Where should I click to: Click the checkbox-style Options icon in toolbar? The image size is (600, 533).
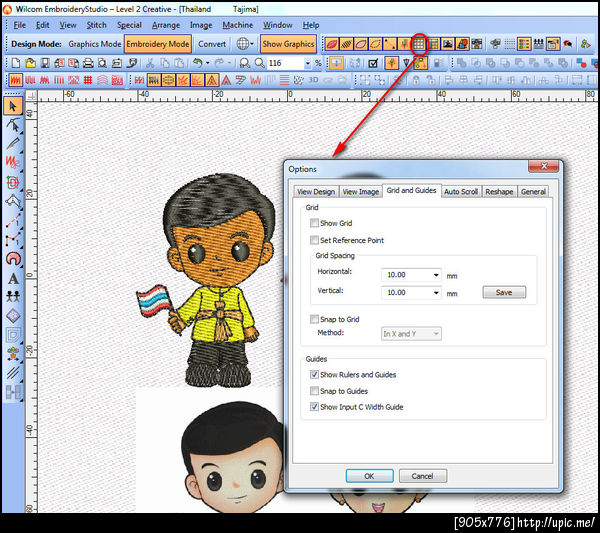click(373, 63)
